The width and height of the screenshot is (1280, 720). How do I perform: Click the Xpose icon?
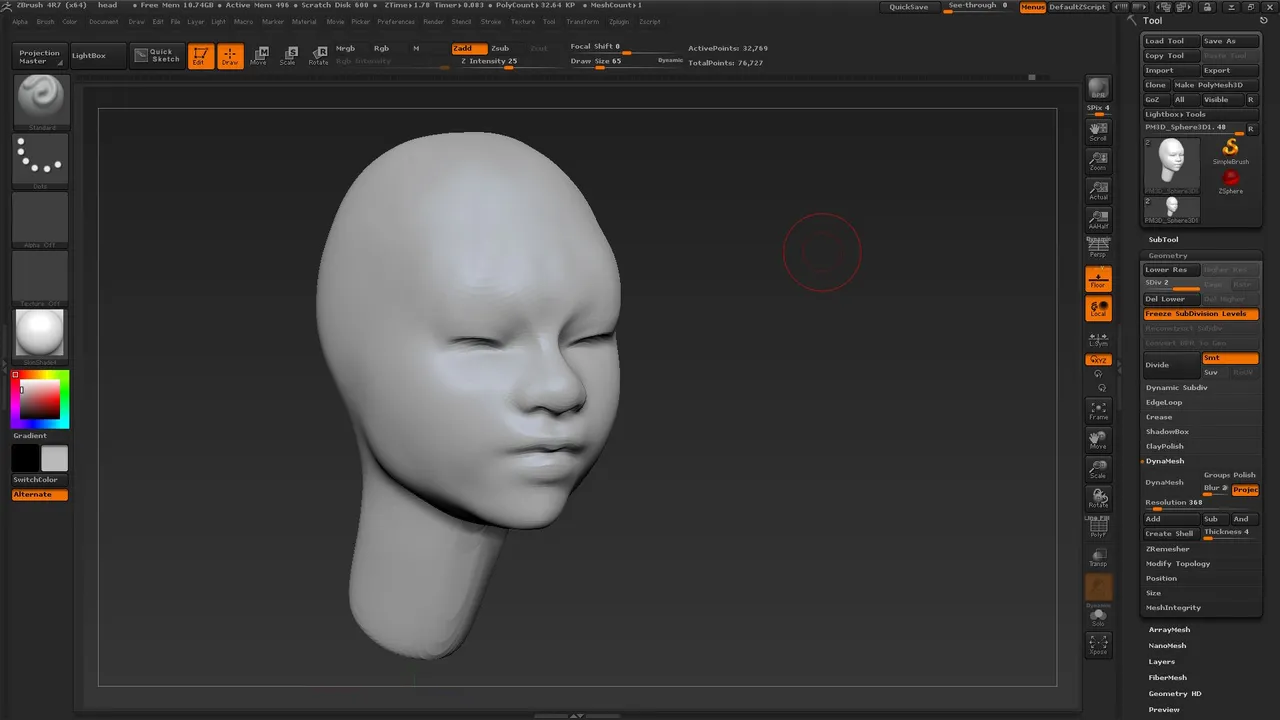coord(1098,645)
